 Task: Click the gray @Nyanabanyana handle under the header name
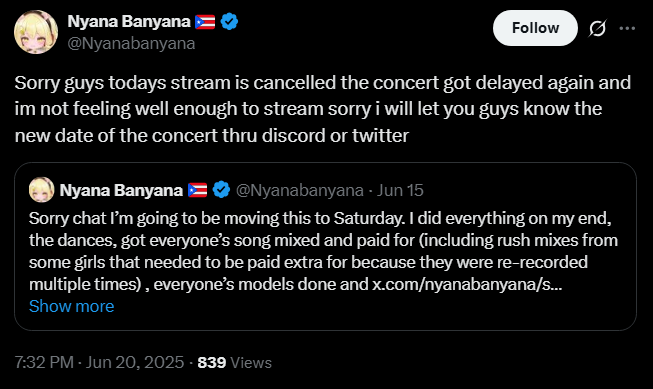pyautogui.click(x=131, y=43)
